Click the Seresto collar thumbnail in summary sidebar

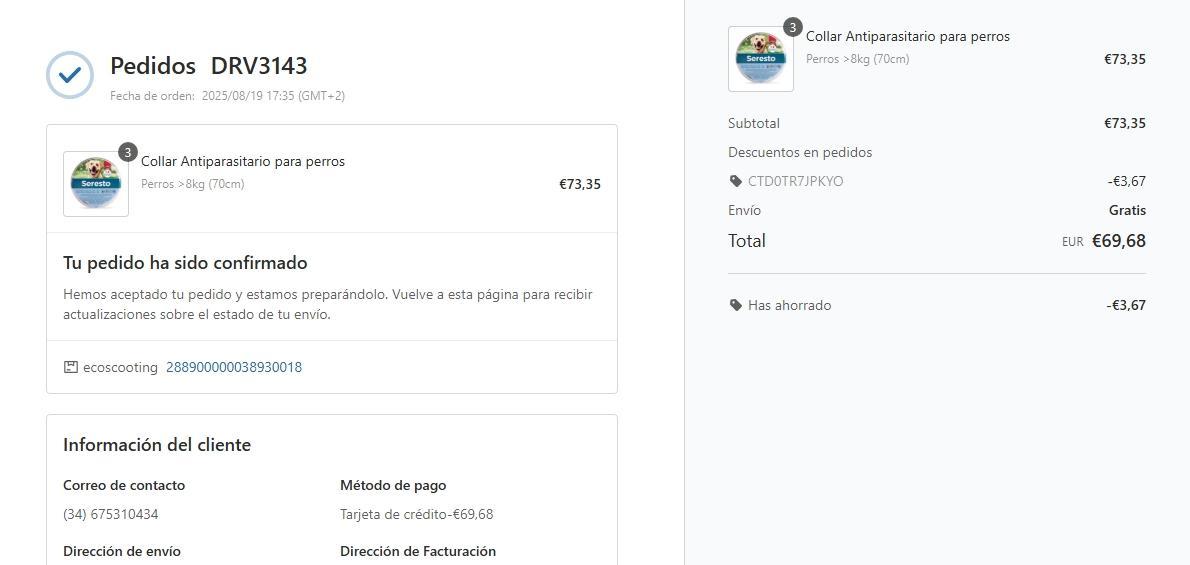tap(761, 59)
